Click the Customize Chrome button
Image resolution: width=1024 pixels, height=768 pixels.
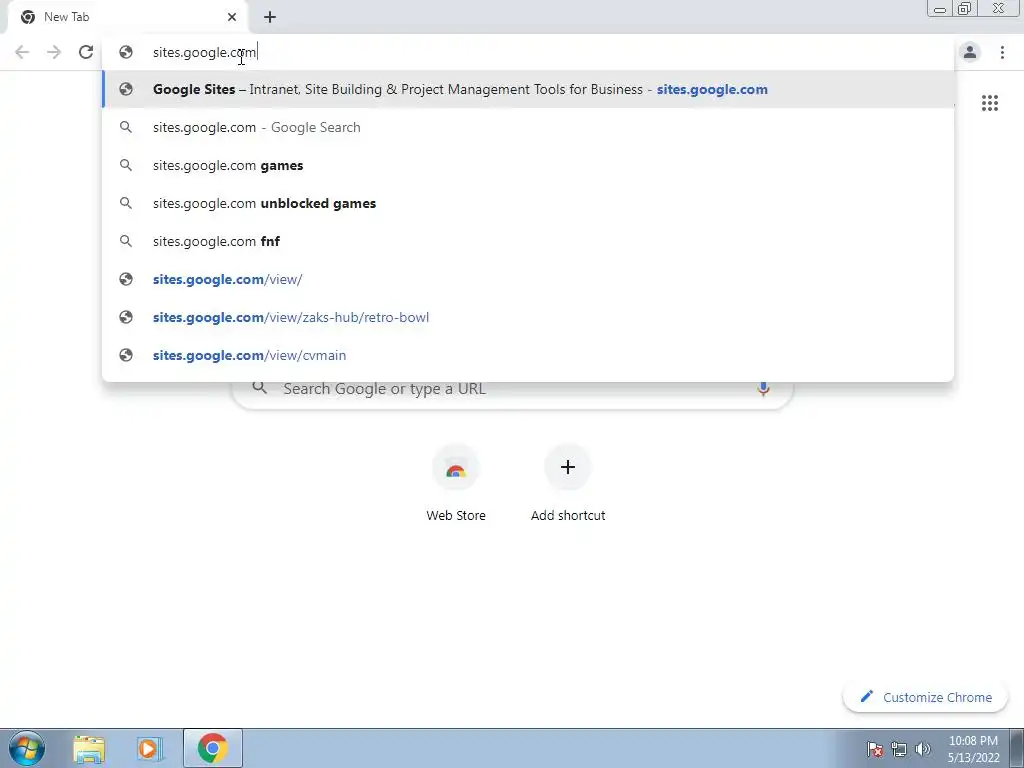pyautogui.click(x=926, y=697)
